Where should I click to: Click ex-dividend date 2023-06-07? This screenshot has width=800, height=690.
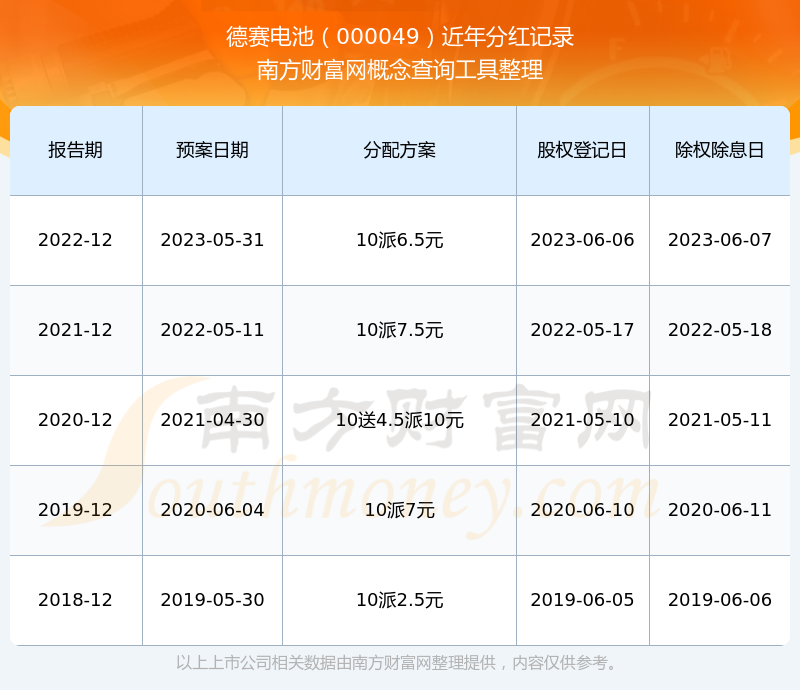(719, 240)
